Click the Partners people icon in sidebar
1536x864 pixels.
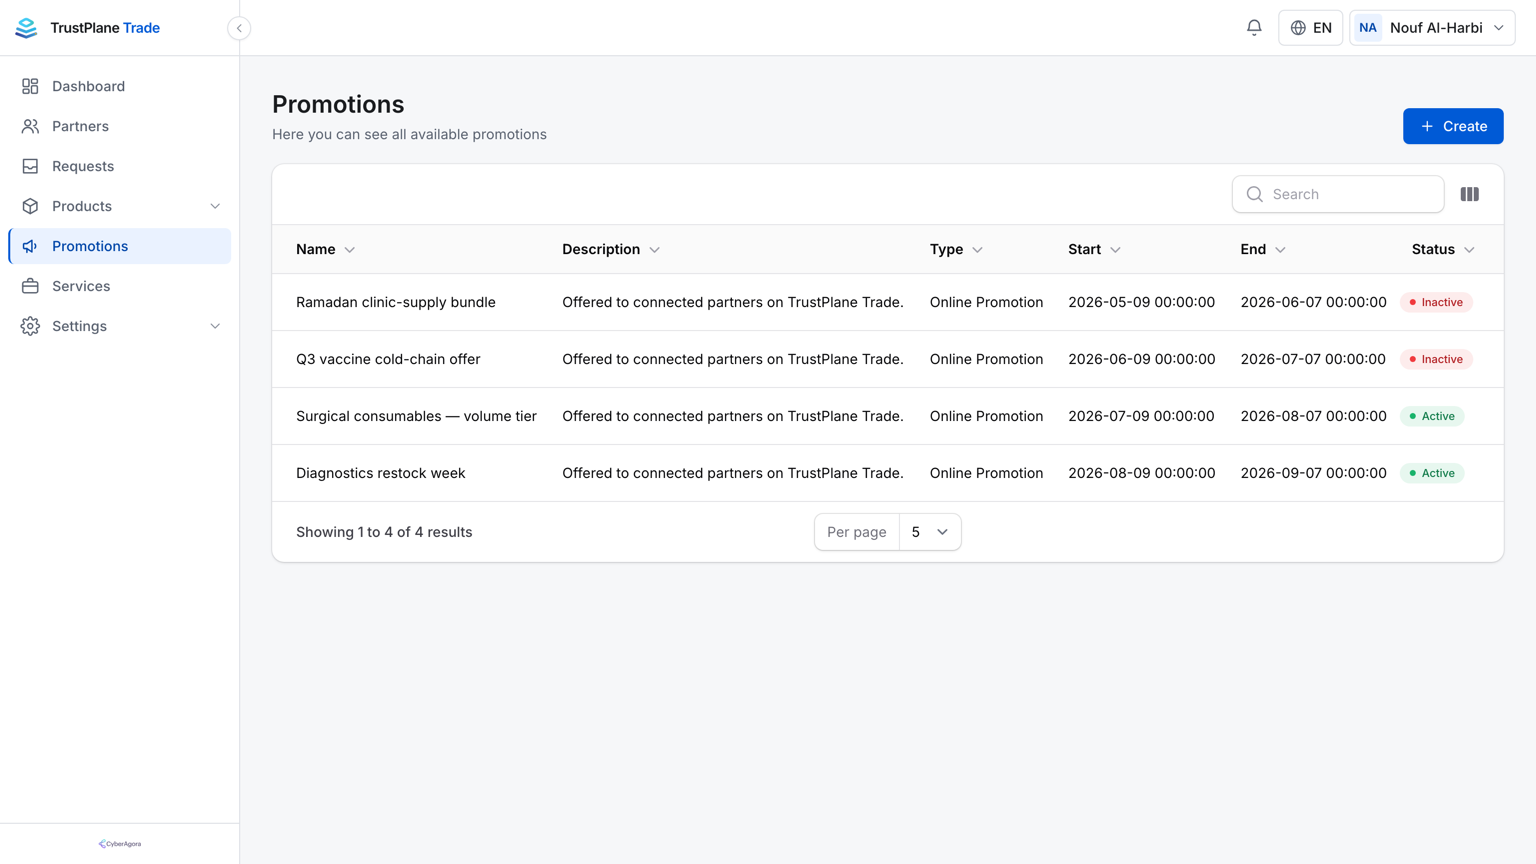point(30,126)
